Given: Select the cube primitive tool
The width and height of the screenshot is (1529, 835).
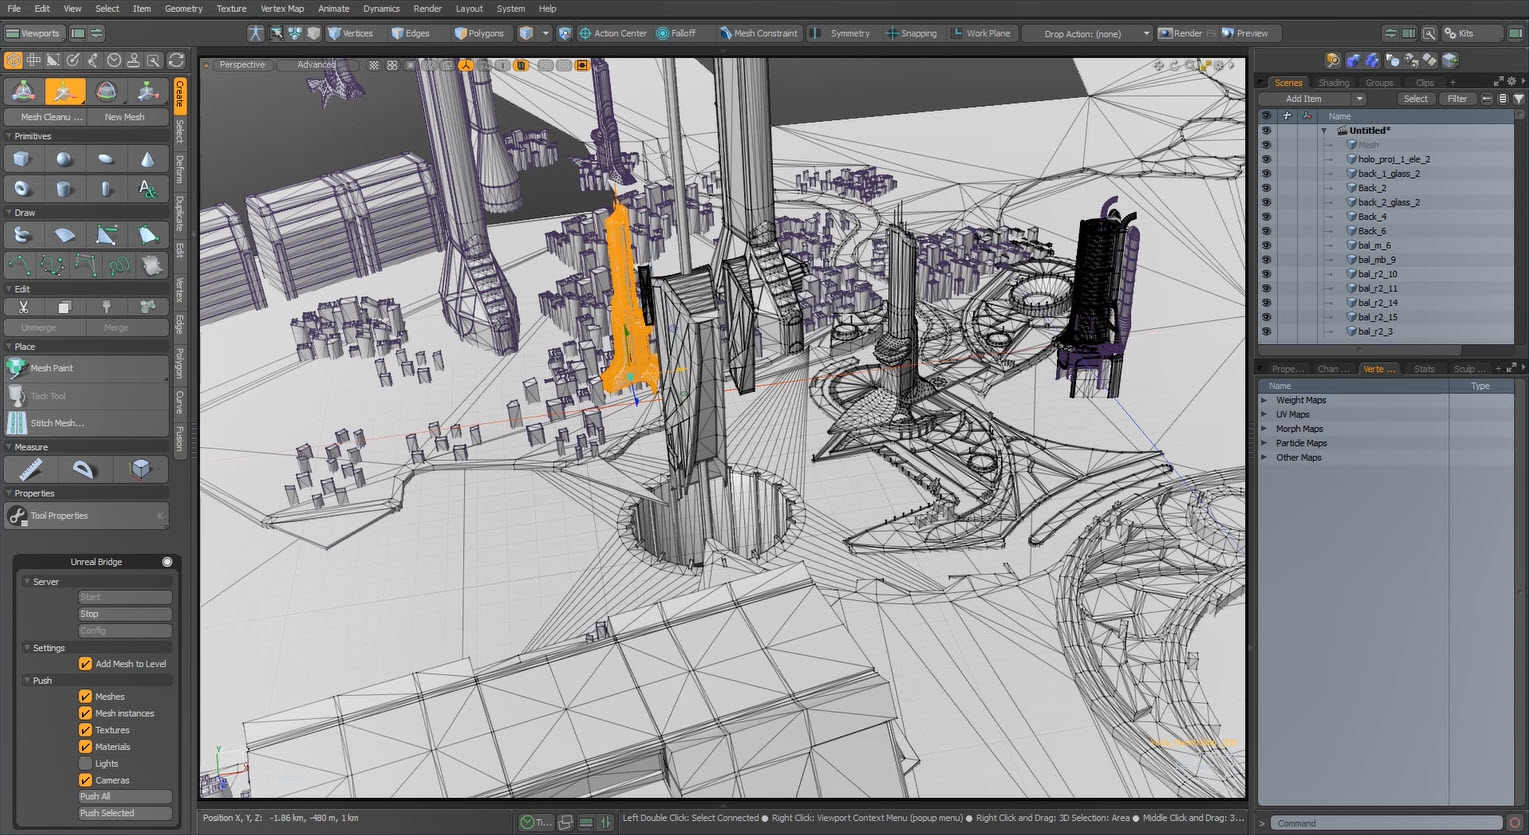Looking at the screenshot, I should 22,158.
